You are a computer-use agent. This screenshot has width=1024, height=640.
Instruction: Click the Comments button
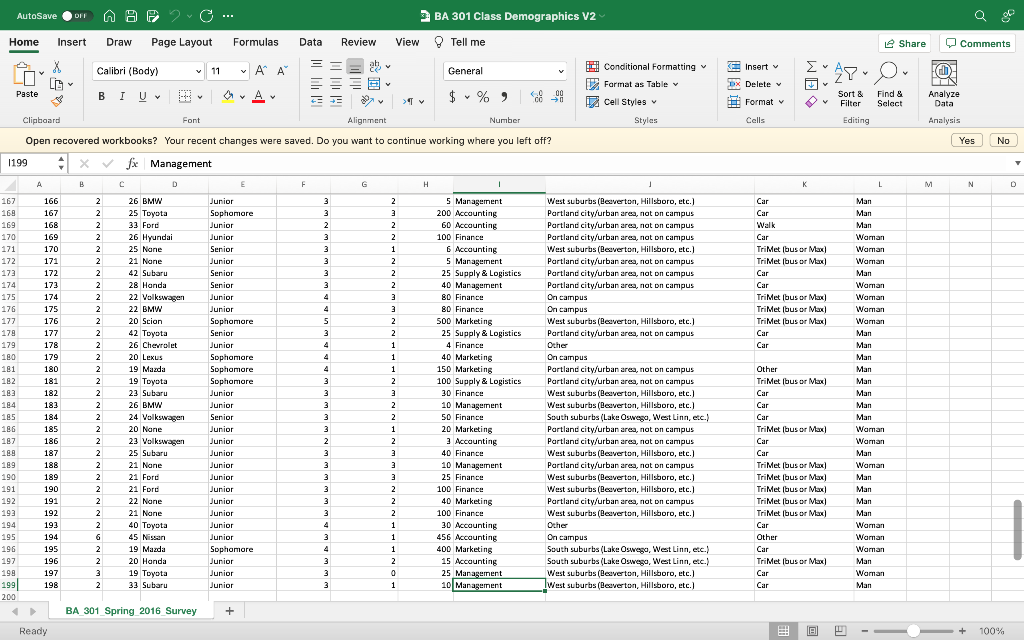click(977, 43)
